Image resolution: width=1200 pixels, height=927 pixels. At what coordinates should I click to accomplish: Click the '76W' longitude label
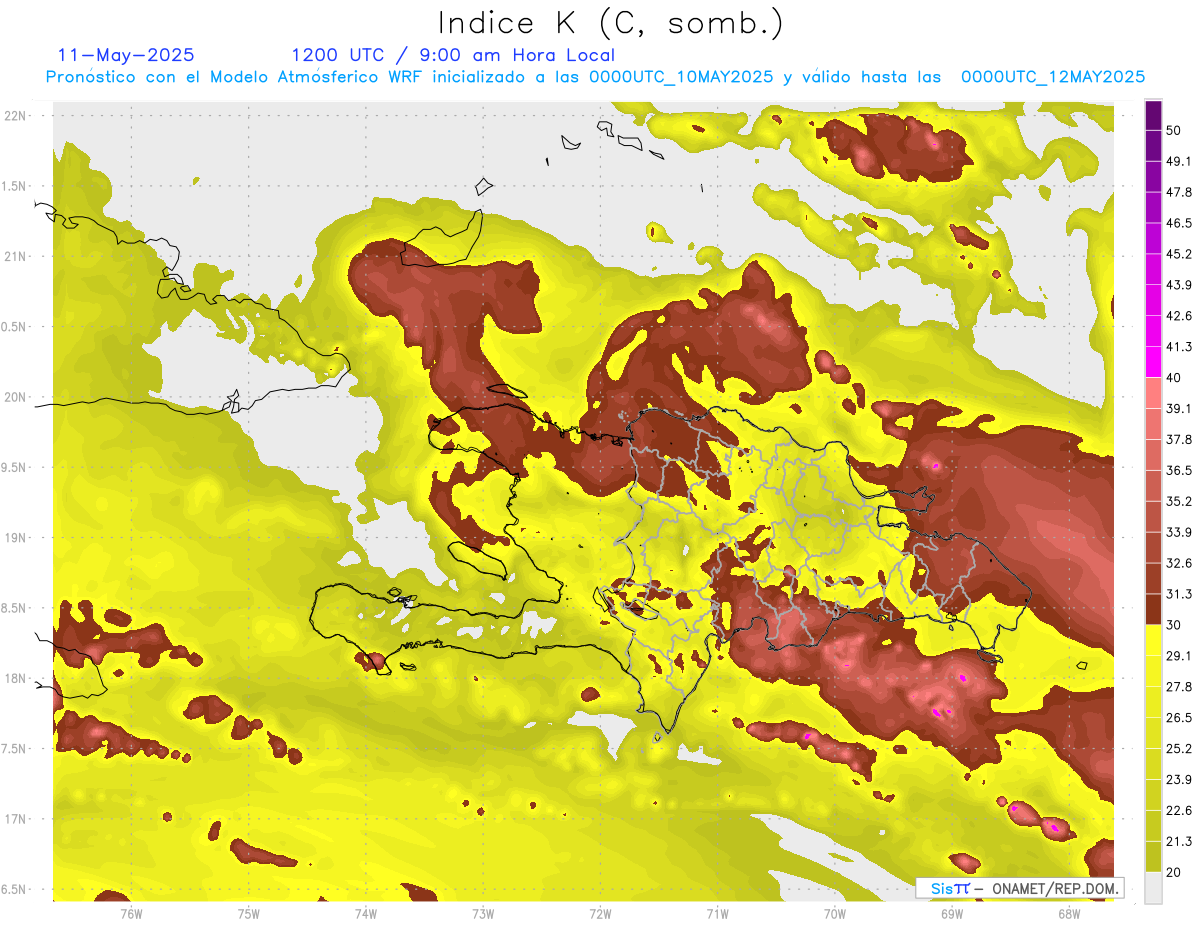pos(131,913)
